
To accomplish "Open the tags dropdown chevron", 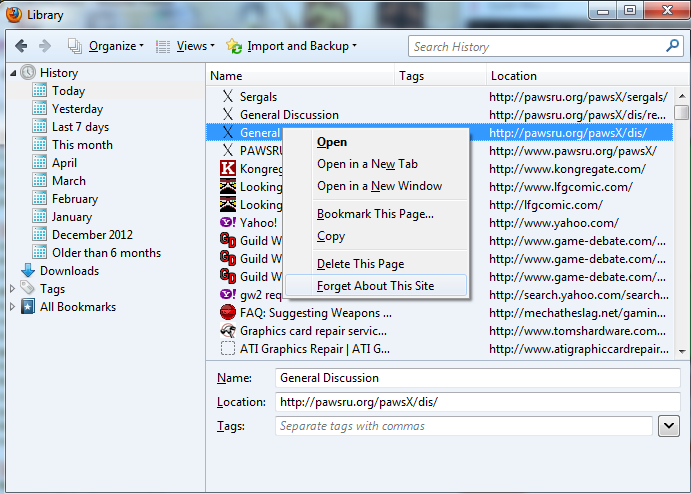I will [669, 426].
